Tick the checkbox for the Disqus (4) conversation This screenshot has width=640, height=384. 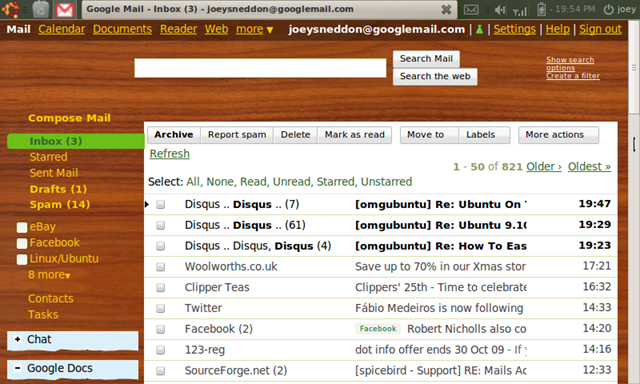[160, 246]
